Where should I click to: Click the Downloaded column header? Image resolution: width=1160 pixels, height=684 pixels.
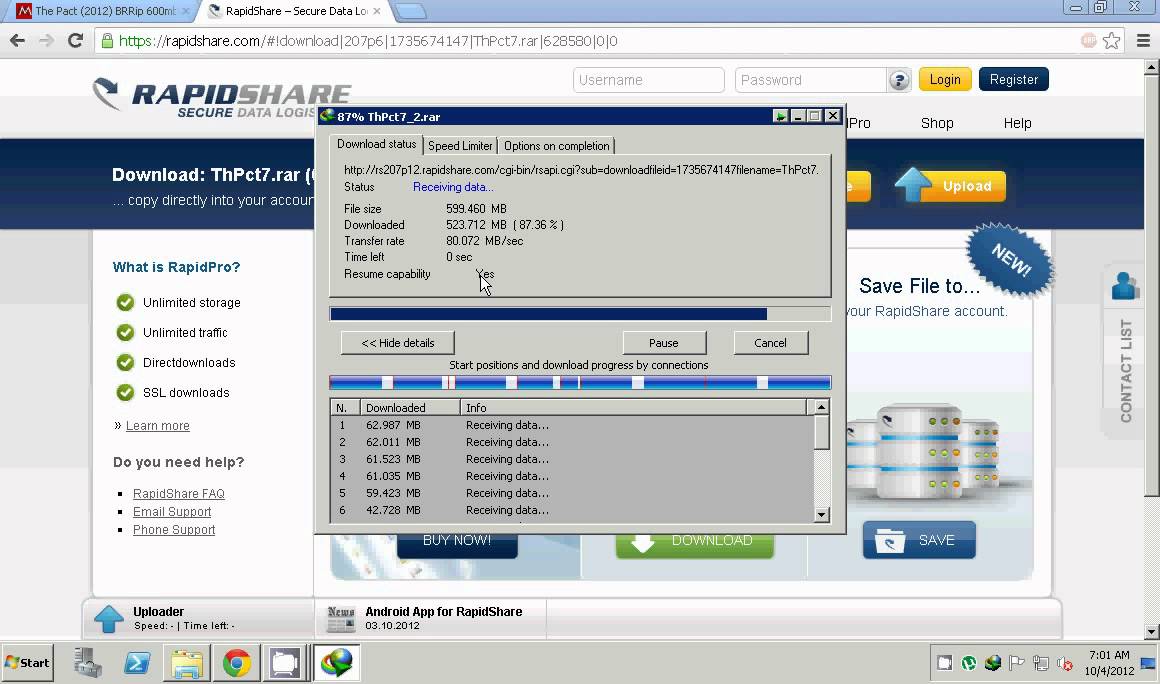tap(410, 407)
